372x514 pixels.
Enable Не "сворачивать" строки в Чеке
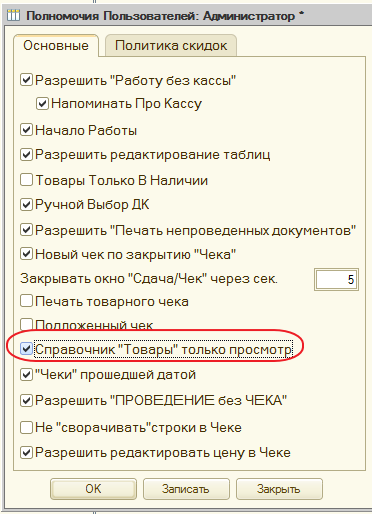coord(26,427)
